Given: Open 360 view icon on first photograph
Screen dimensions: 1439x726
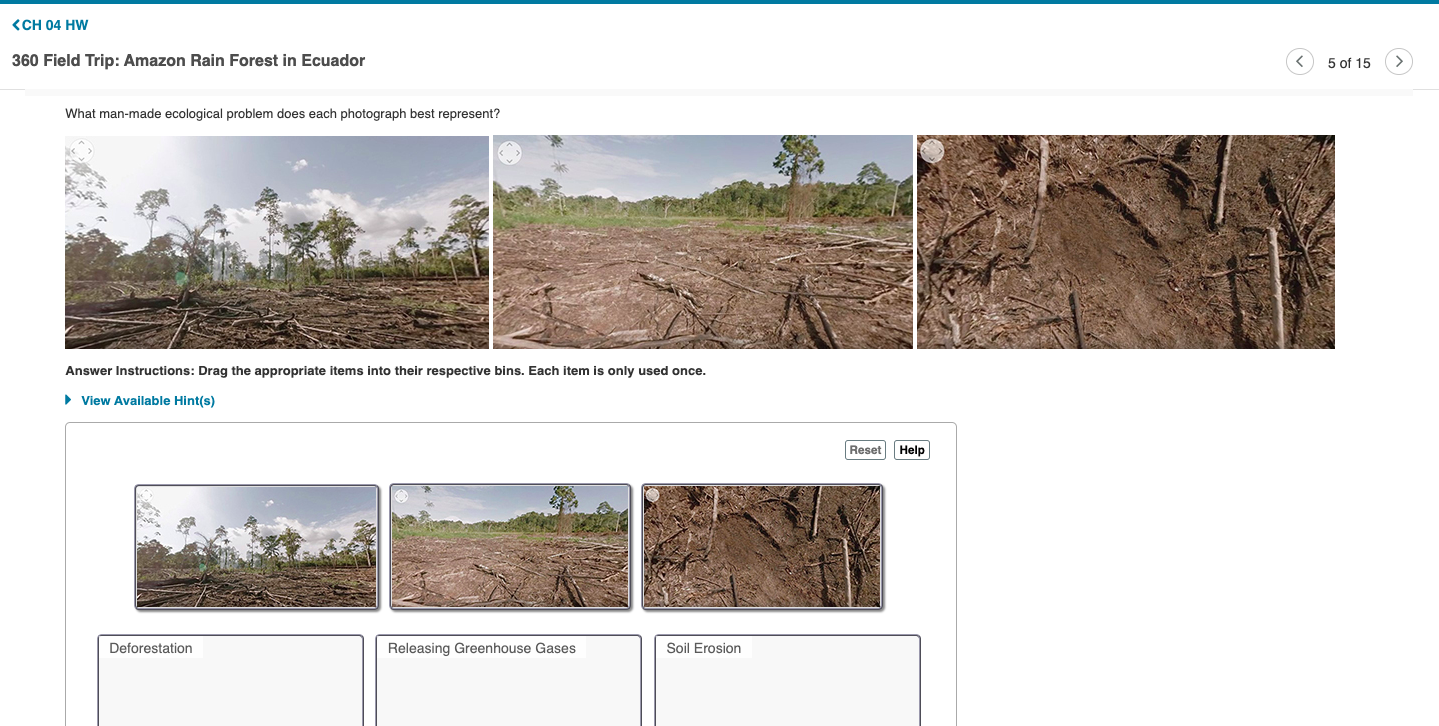Looking at the screenshot, I should [81, 152].
